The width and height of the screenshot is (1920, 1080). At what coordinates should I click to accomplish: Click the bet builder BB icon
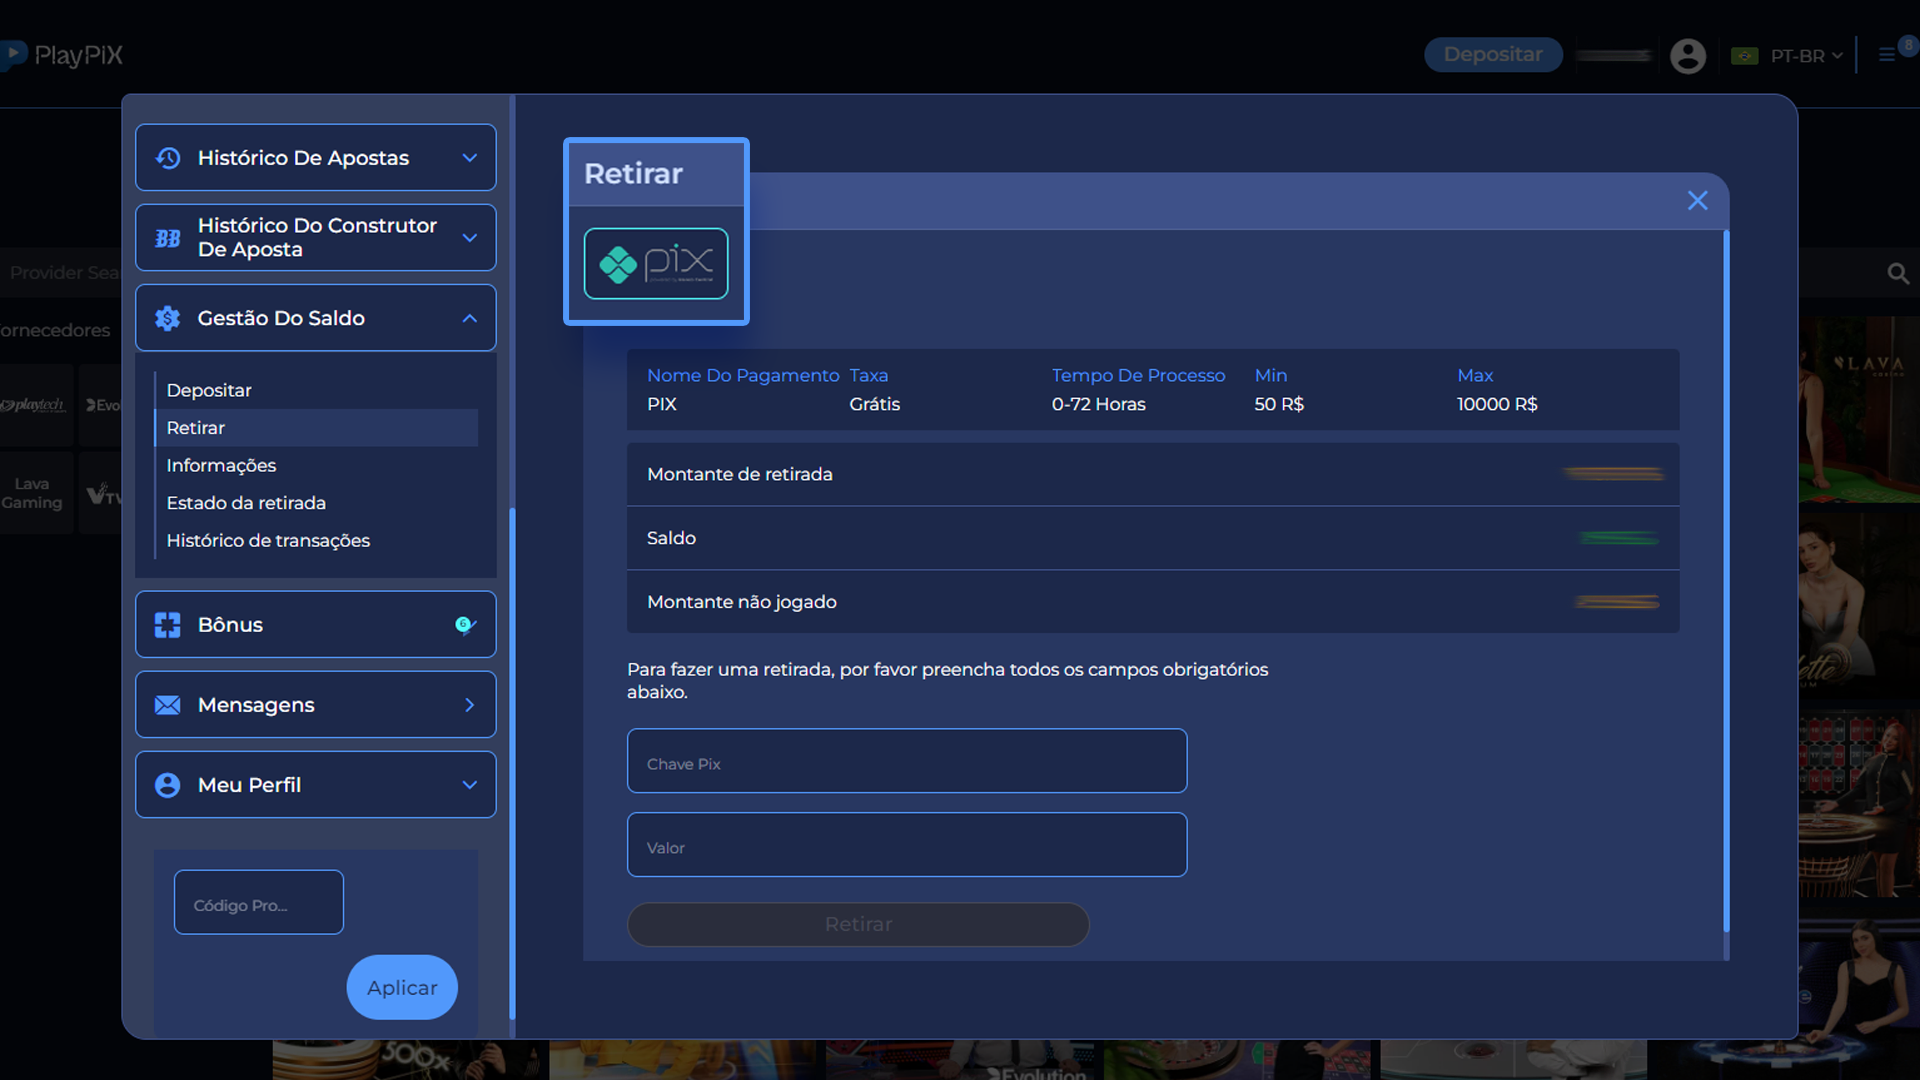click(x=168, y=238)
